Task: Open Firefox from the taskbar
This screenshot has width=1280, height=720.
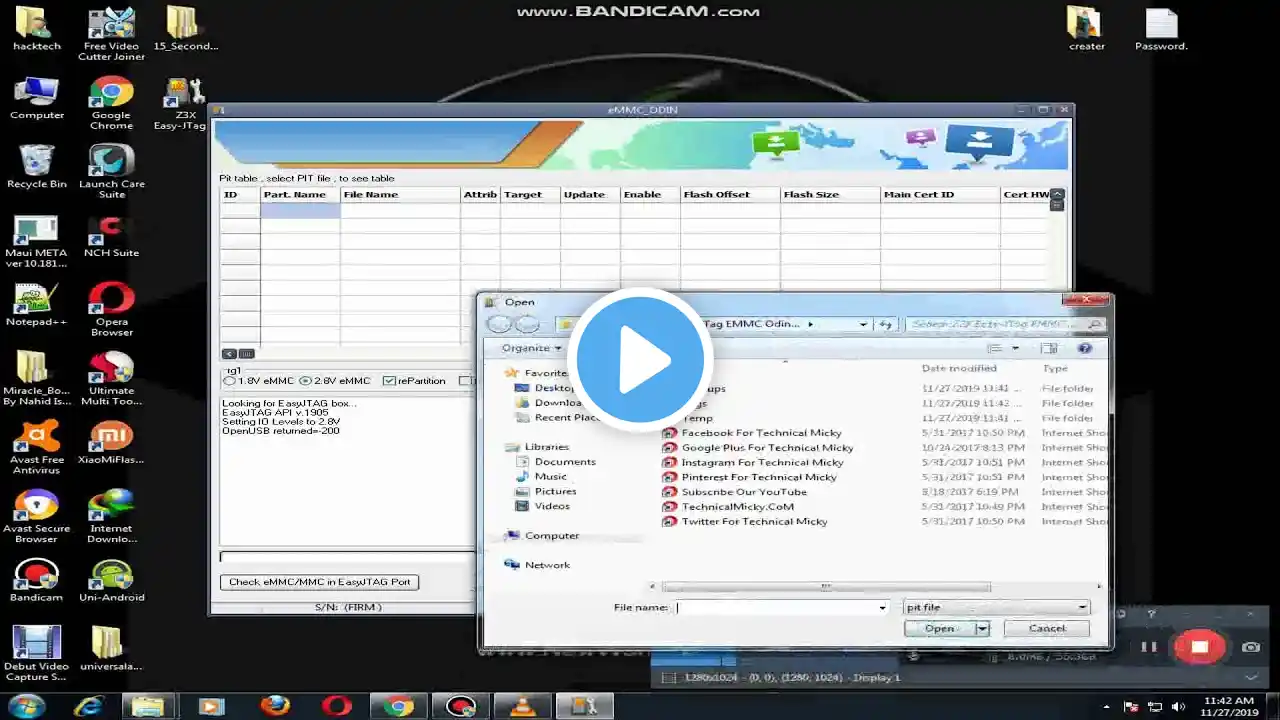Action: [x=275, y=706]
